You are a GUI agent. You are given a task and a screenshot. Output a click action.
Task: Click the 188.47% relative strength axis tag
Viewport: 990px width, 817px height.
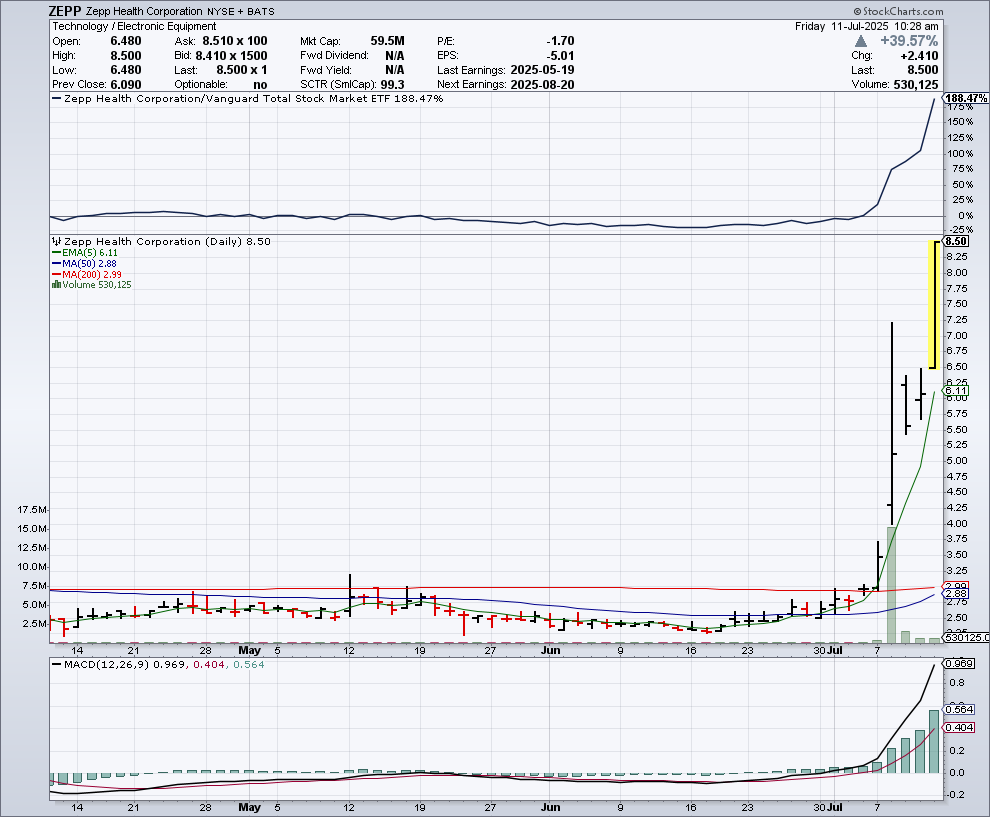(x=966, y=98)
